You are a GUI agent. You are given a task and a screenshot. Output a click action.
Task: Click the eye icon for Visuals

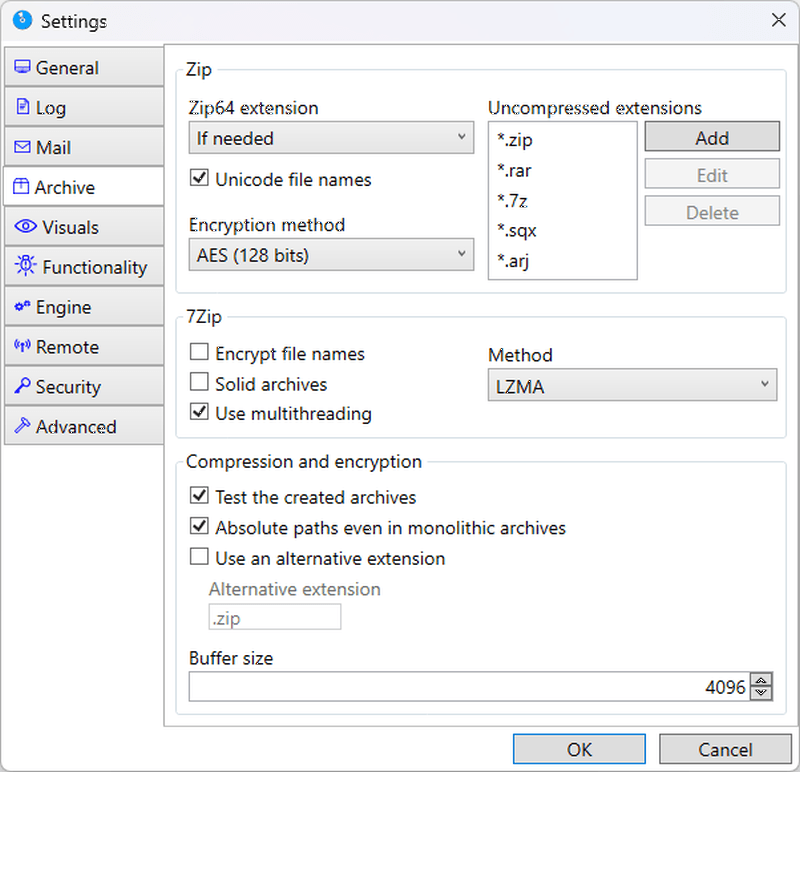25,226
